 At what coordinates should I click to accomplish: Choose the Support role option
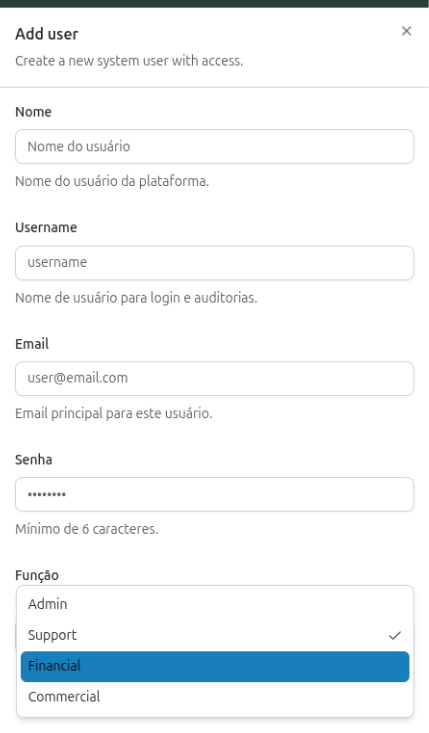[x=215, y=635]
